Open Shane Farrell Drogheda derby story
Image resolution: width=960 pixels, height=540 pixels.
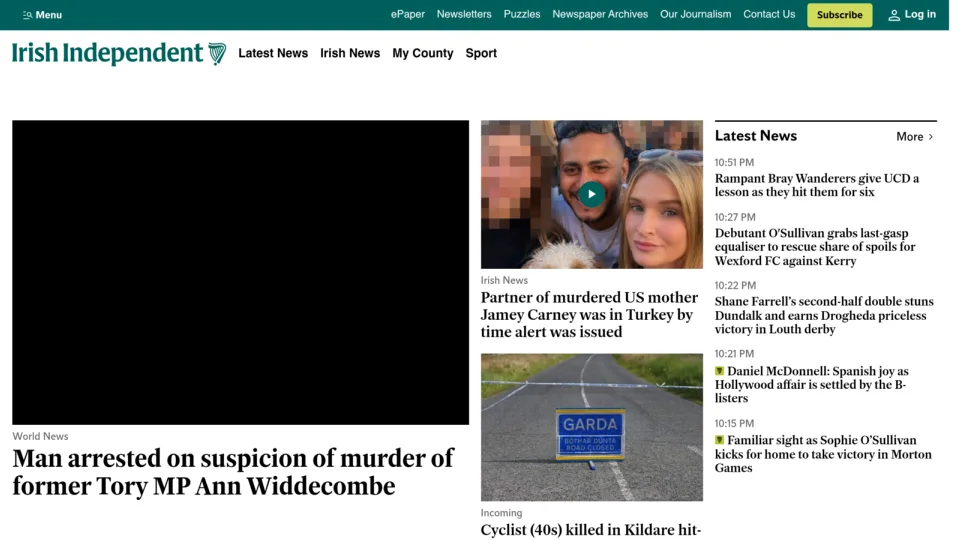click(x=824, y=315)
